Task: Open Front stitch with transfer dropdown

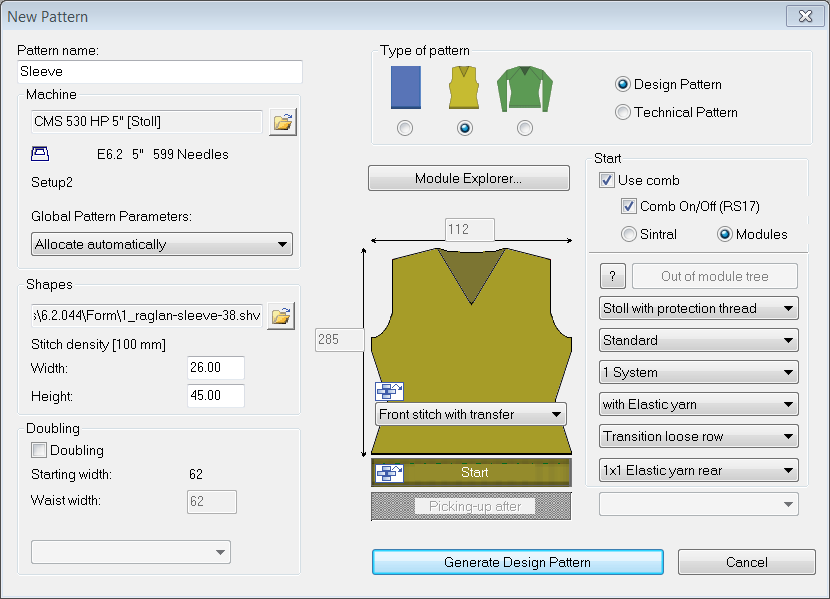Action: click(x=471, y=414)
